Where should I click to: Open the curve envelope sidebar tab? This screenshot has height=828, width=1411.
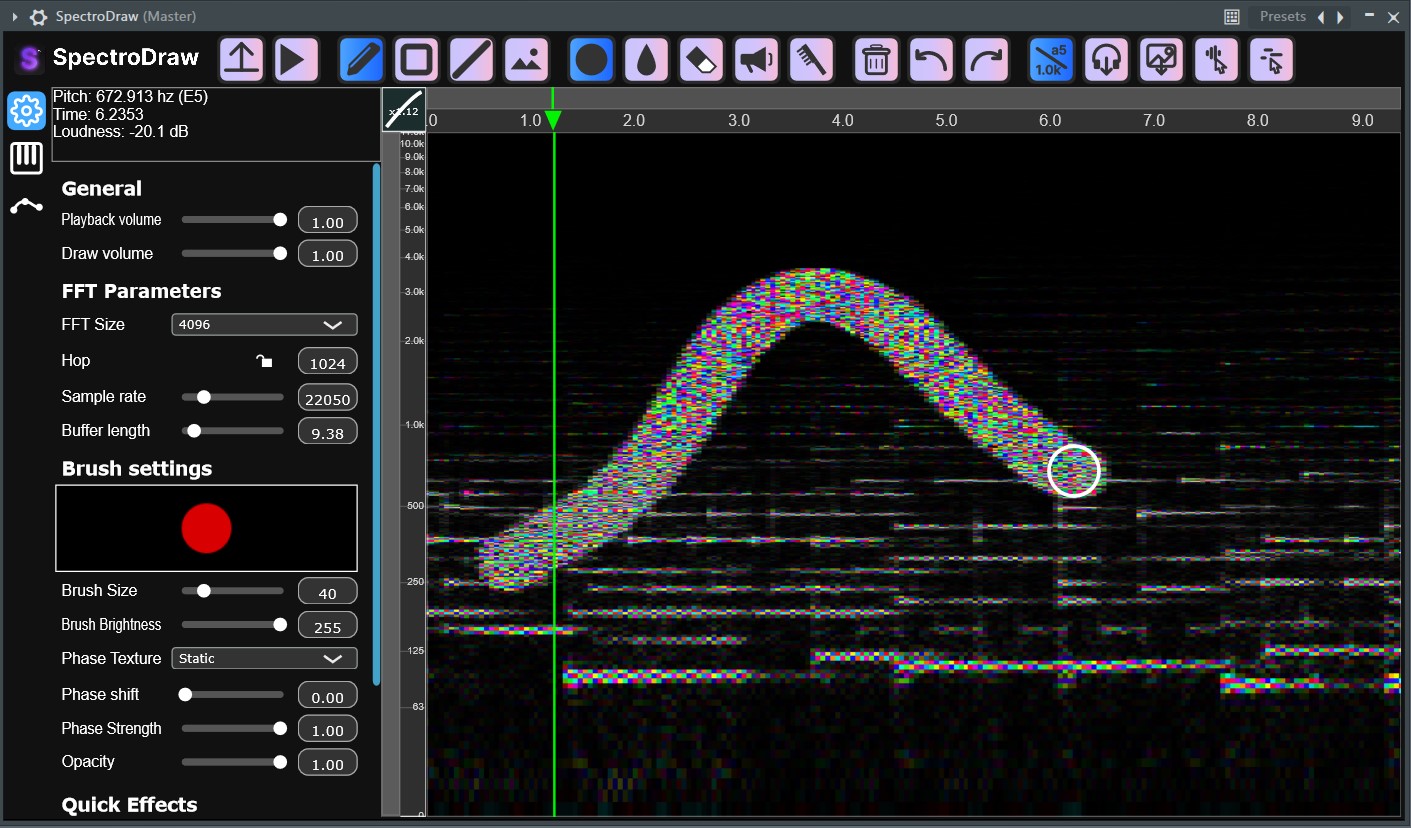pyautogui.click(x=27, y=205)
